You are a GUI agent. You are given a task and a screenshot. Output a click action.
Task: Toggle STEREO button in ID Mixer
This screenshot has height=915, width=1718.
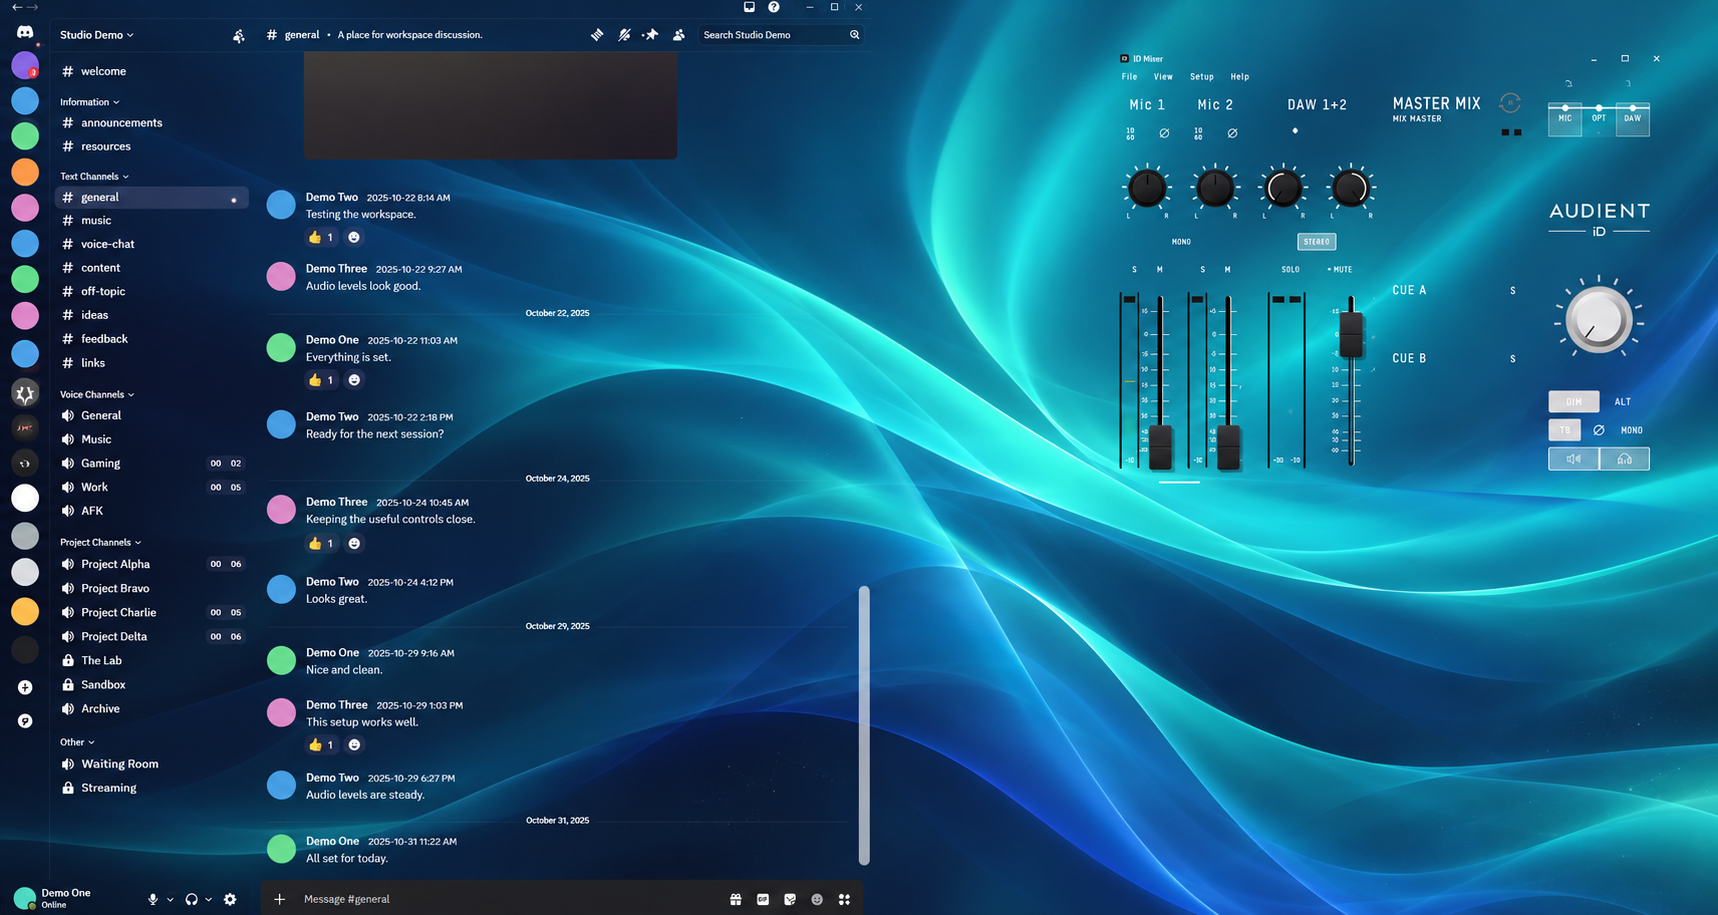(1317, 242)
